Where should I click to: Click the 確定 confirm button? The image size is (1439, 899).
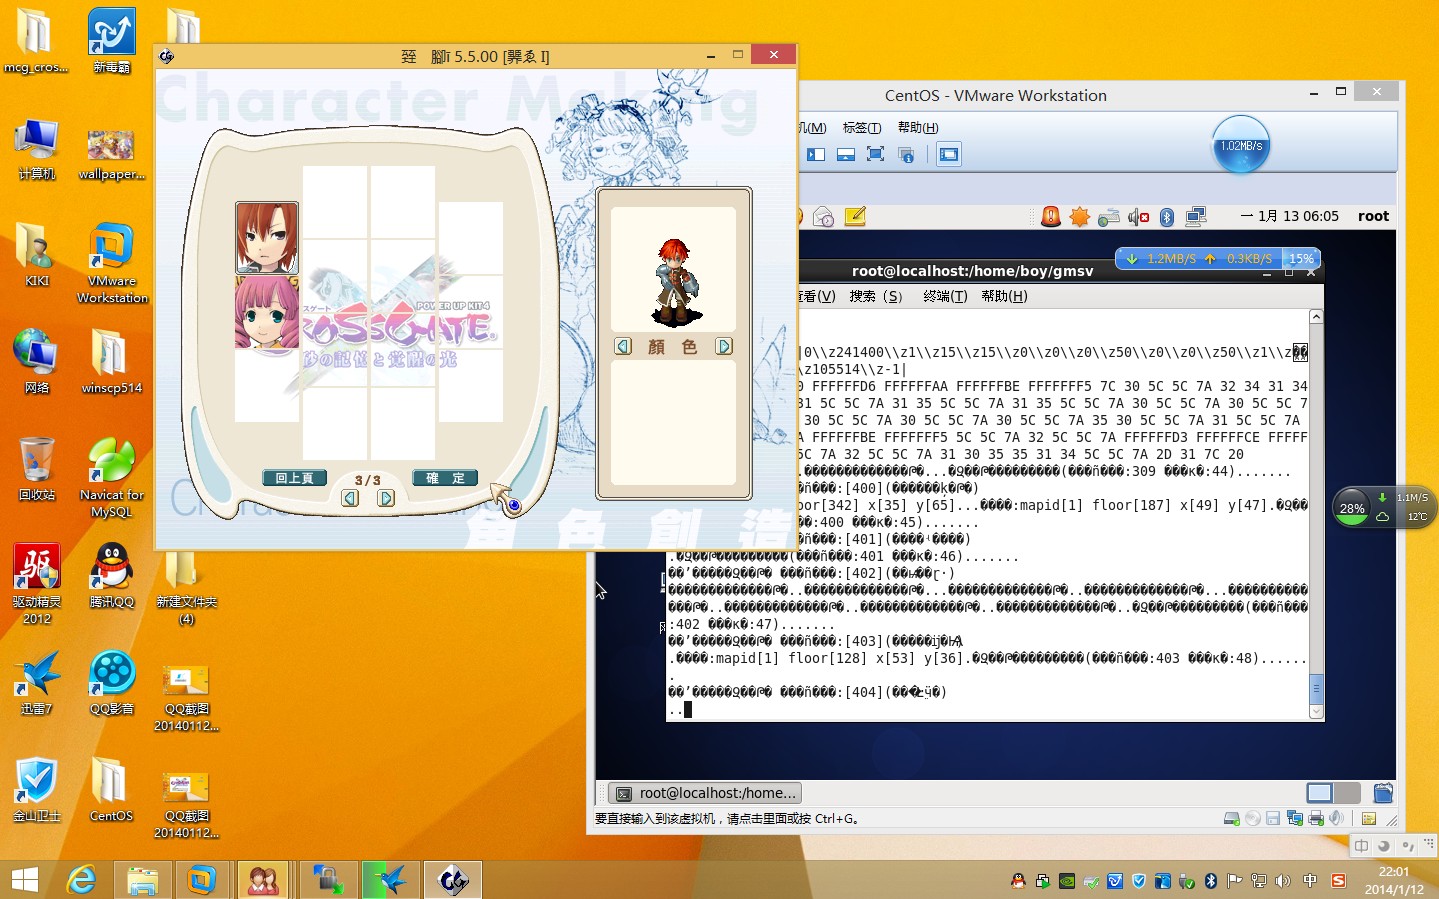click(445, 478)
